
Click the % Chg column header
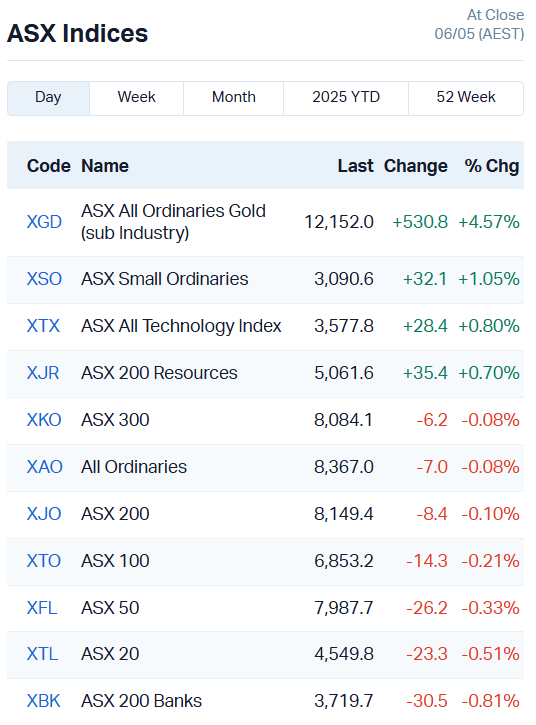[x=492, y=166]
